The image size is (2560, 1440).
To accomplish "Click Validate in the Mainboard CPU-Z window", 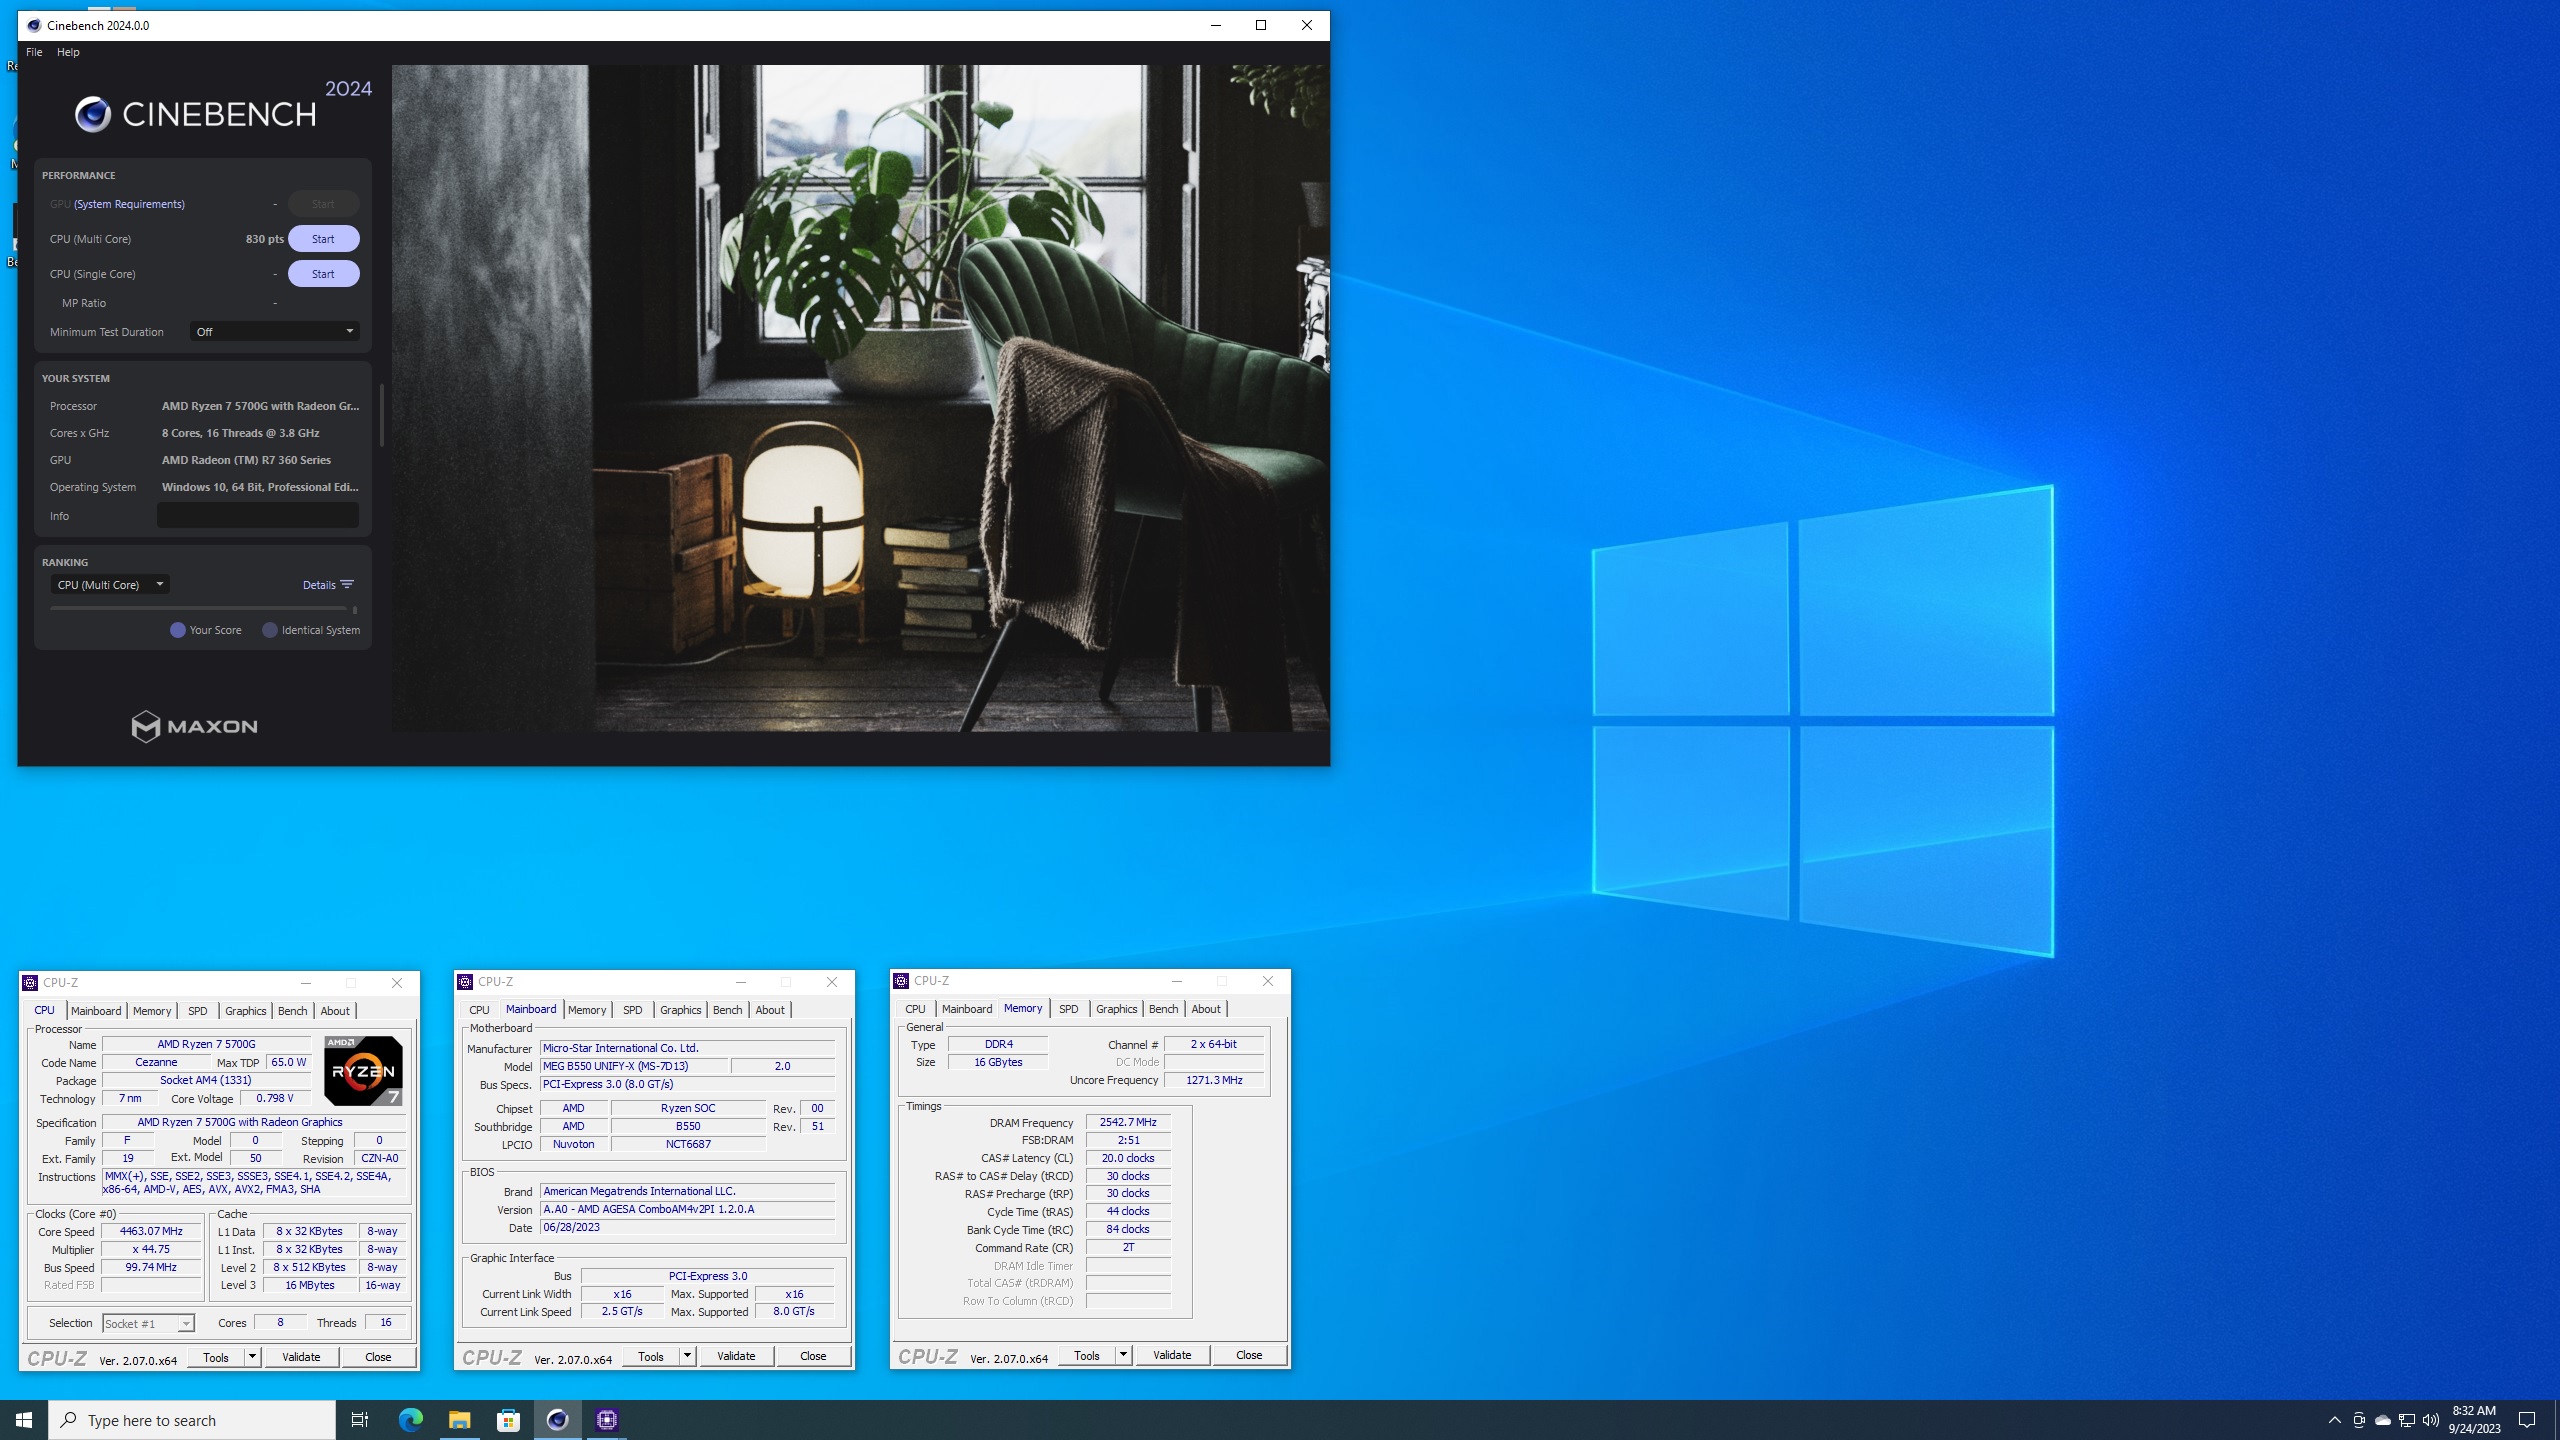I will pyautogui.click(x=736, y=1356).
